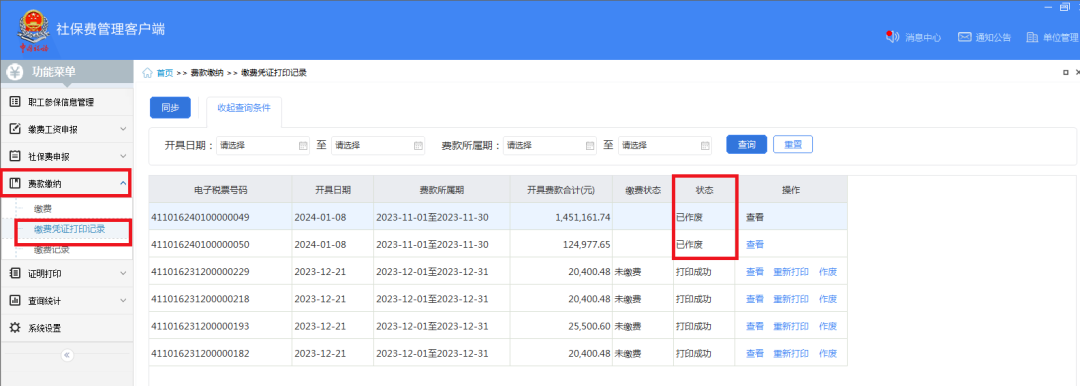This screenshot has height=386, width=1080.
Task: Collapse sidebar with the double-arrow button
Action: point(67,355)
